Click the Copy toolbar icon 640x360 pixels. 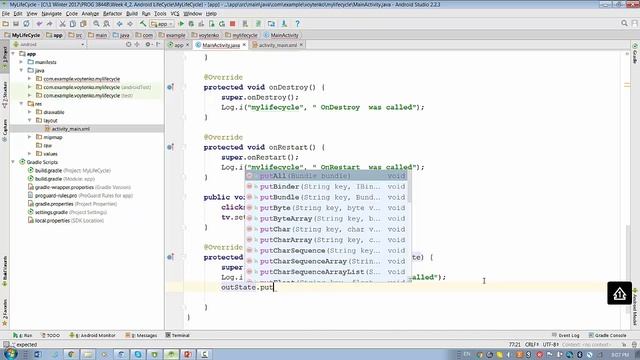tap(73, 24)
